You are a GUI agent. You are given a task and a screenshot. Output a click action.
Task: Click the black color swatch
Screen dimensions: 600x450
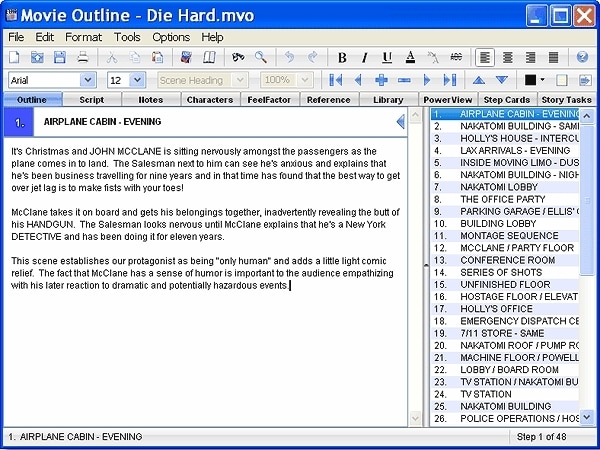coord(530,80)
